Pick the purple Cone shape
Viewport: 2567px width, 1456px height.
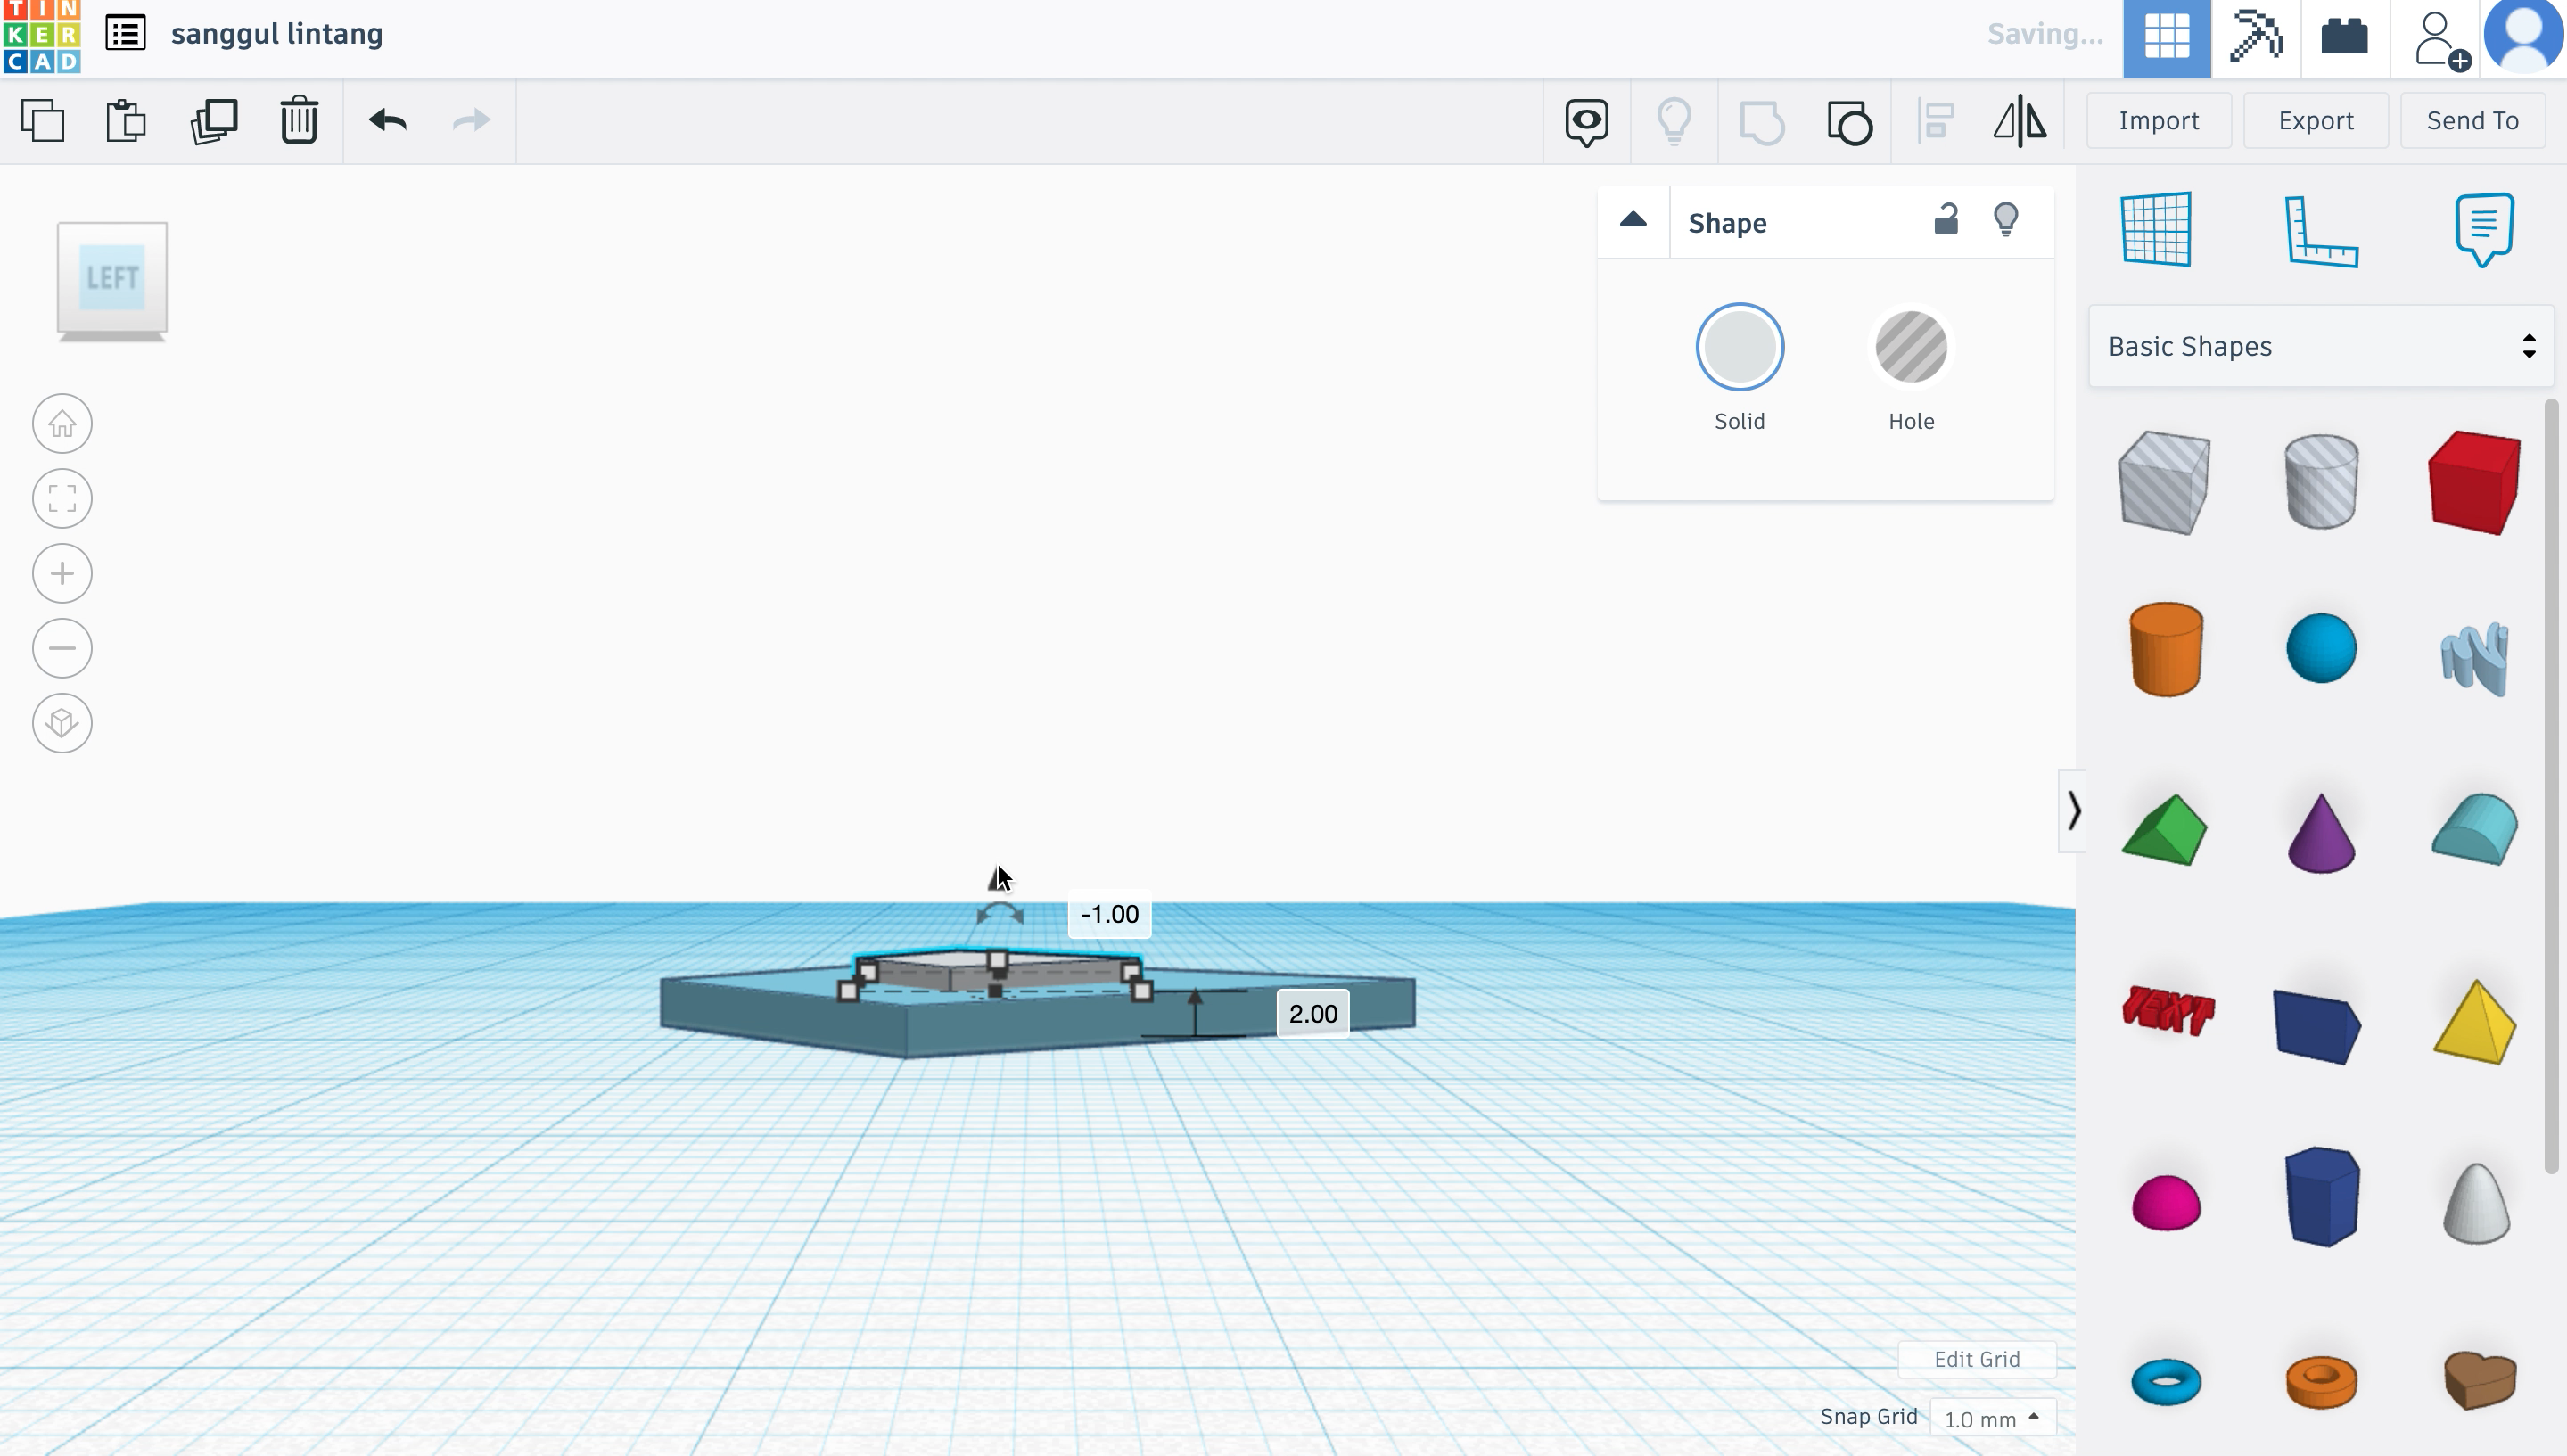tap(2321, 832)
